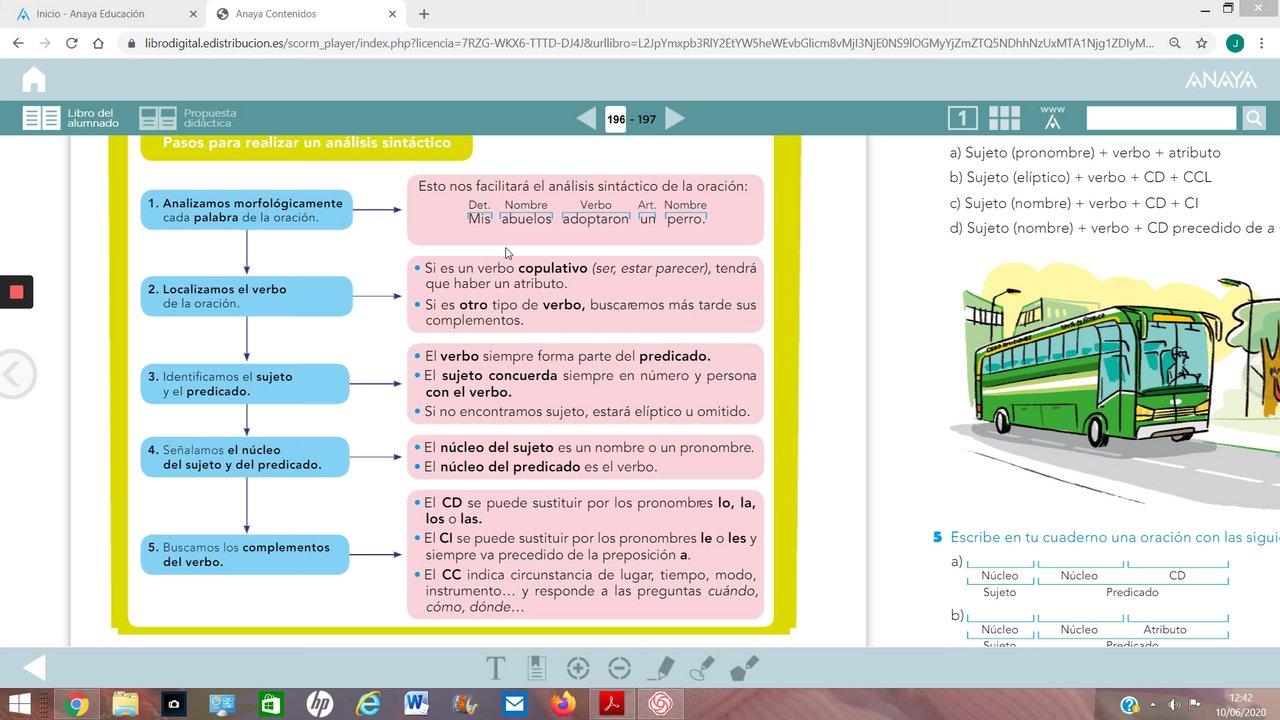Open the Mail app from the taskbar

[514, 704]
